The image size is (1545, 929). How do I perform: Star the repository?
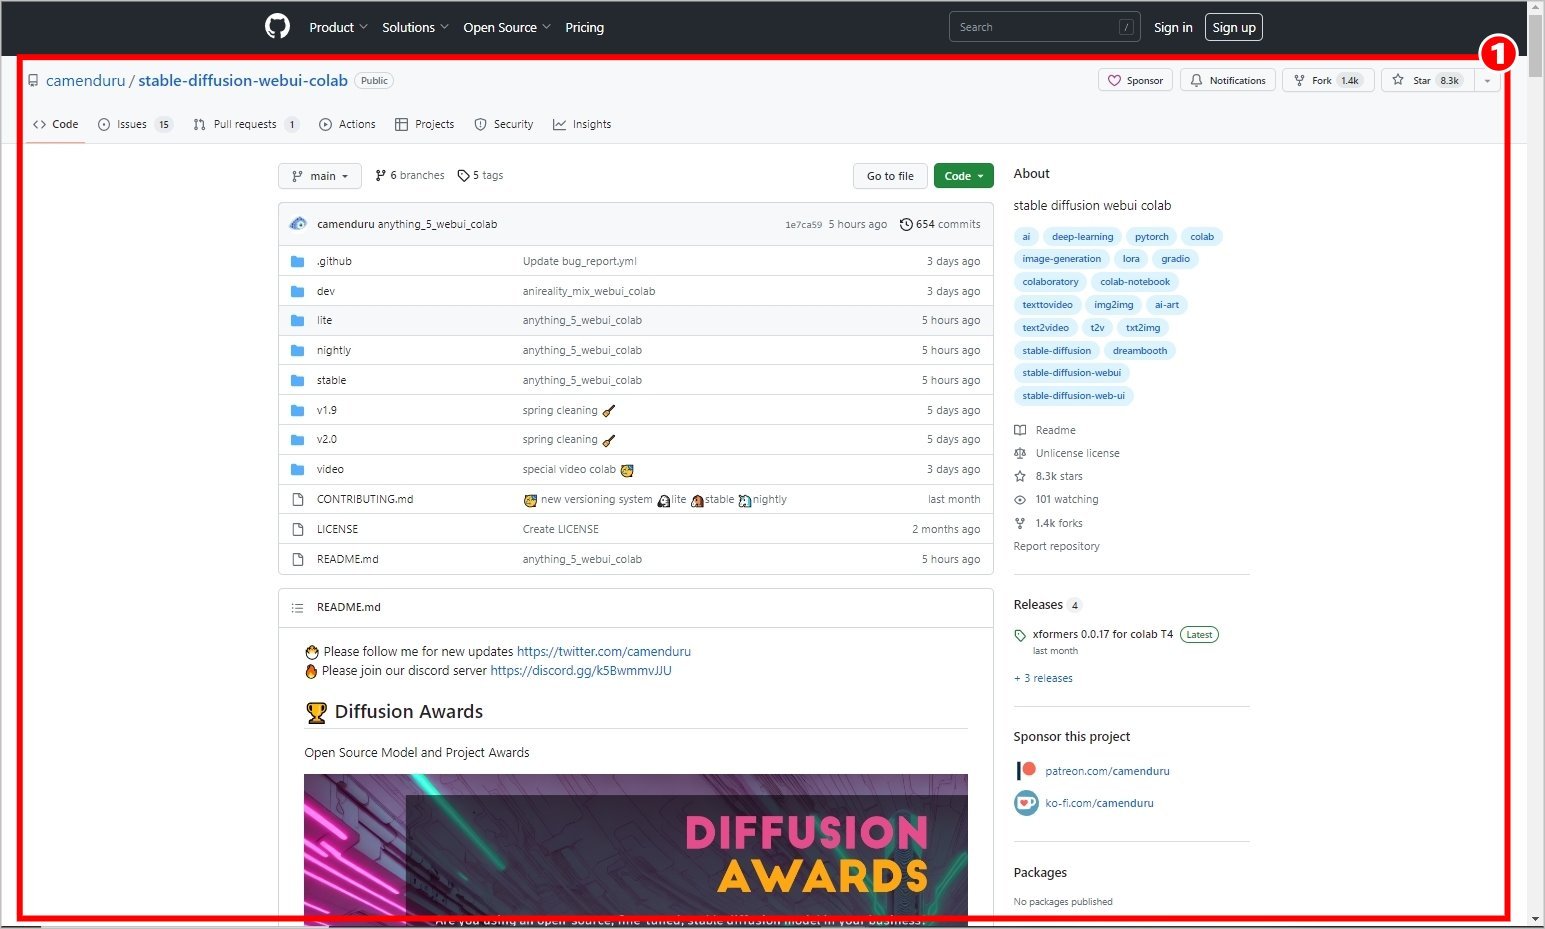1427,80
